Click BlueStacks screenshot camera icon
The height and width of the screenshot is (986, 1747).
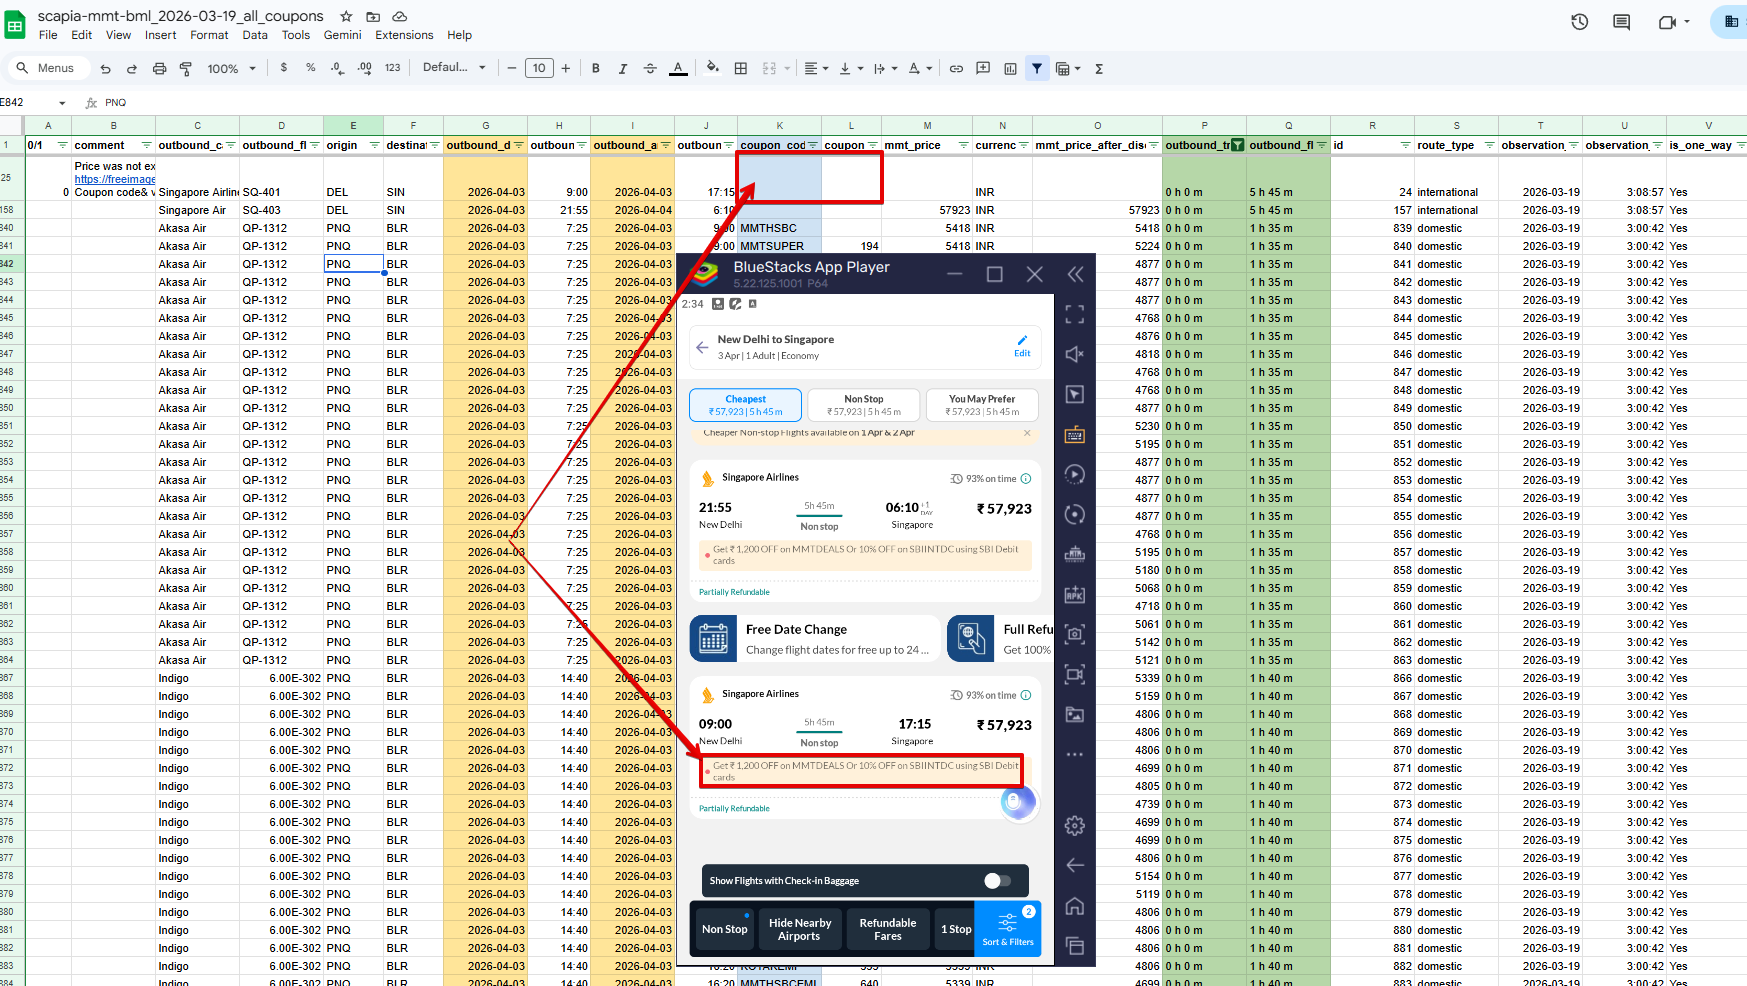tap(1075, 634)
